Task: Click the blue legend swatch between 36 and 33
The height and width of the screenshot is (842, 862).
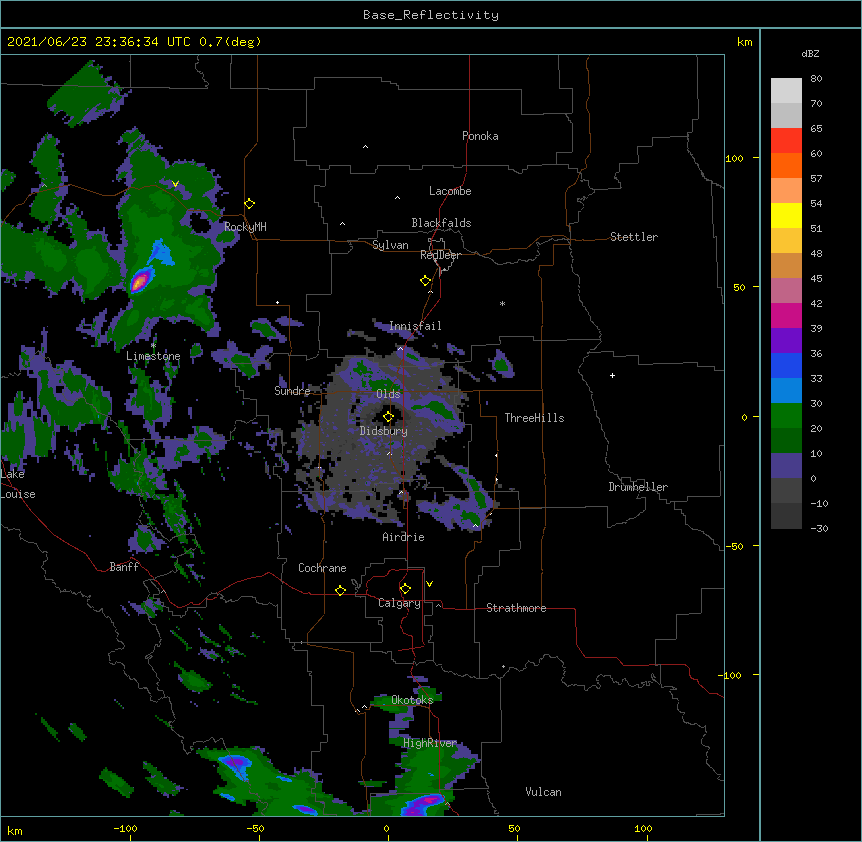Action: point(786,365)
